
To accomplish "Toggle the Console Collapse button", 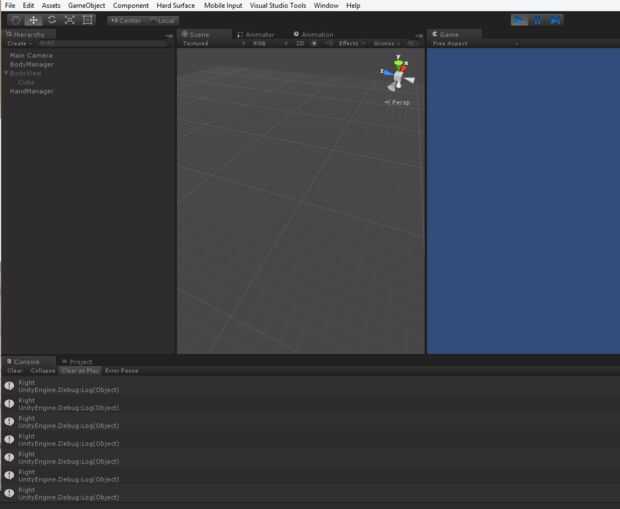I will (42, 371).
